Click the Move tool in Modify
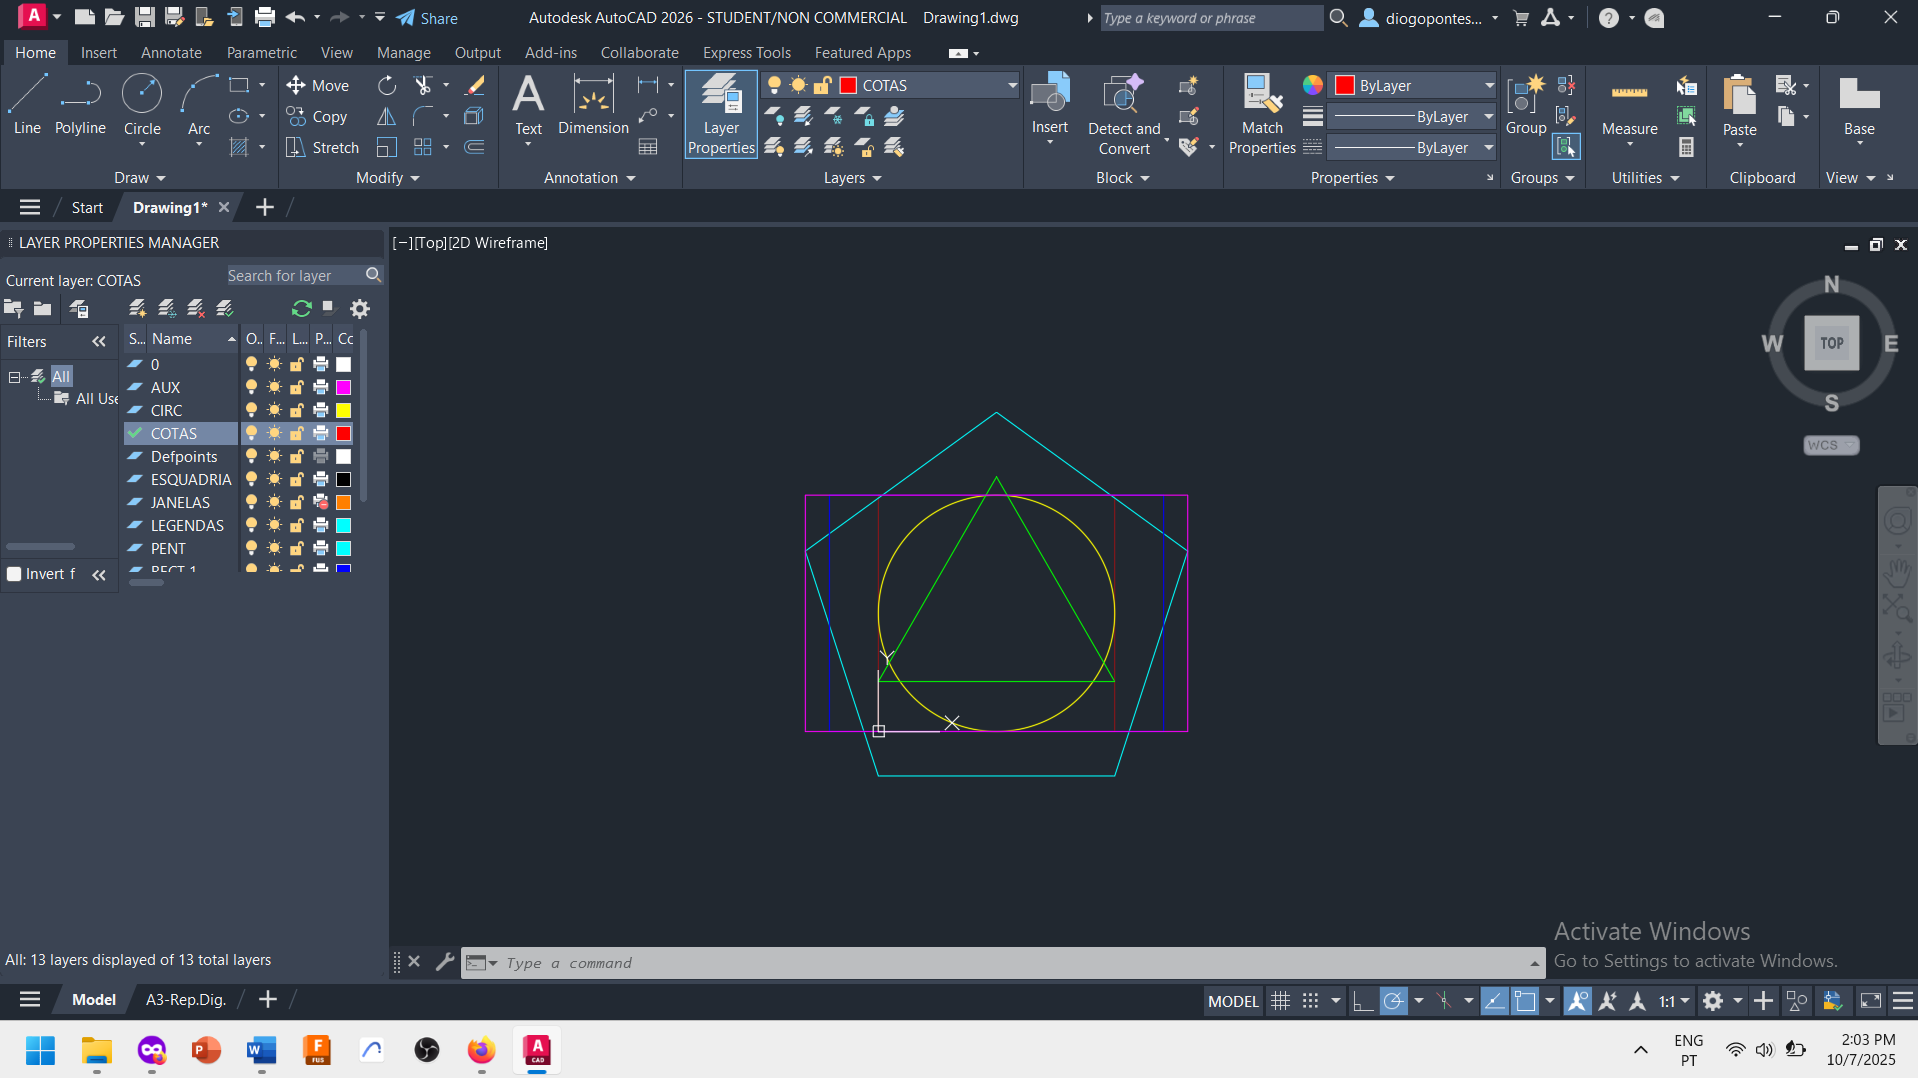The height and width of the screenshot is (1078, 1918). click(x=318, y=86)
